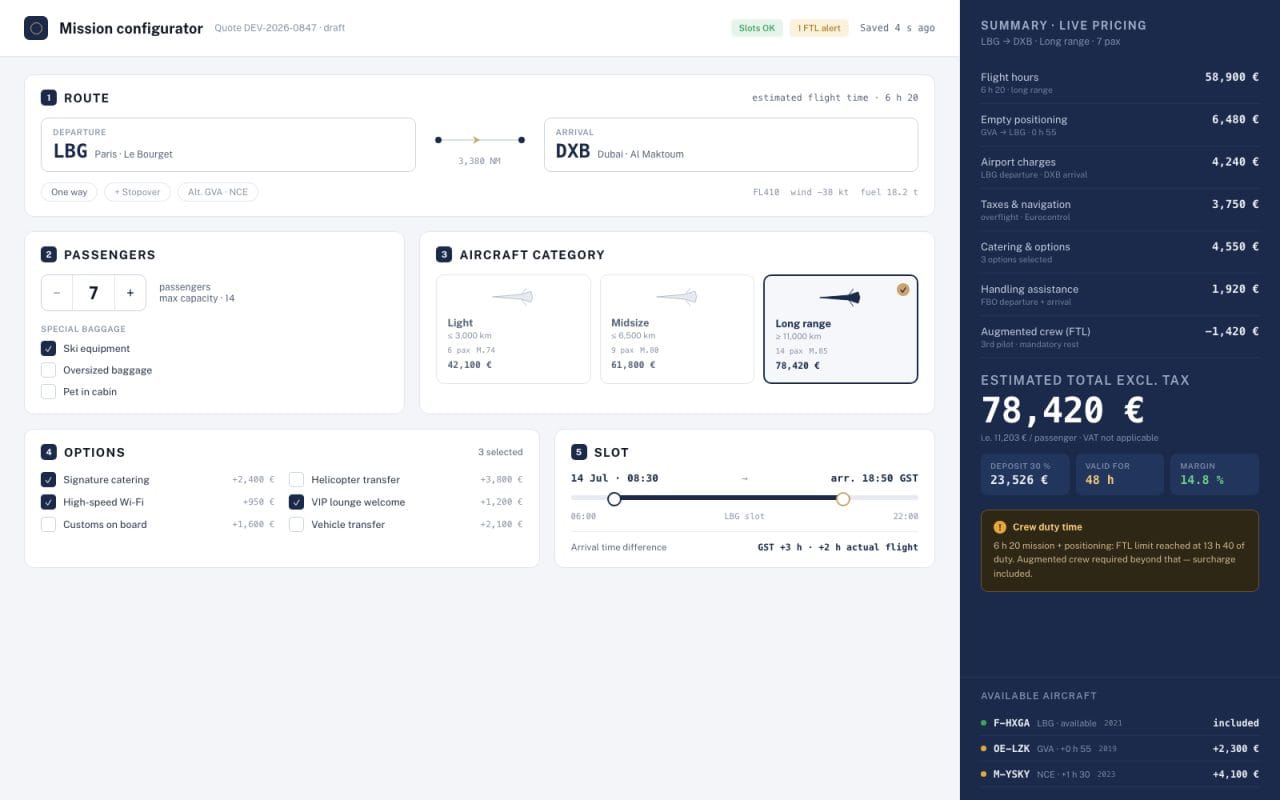Click the step 4 Options number badge
The image size is (1280, 800).
click(x=49, y=452)
